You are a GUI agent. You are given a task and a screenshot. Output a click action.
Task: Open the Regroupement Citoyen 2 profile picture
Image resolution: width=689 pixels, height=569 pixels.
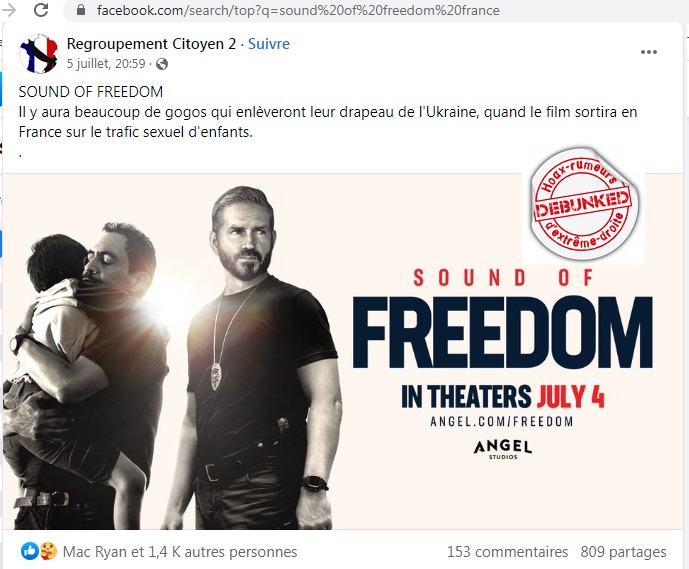point(39,54)
